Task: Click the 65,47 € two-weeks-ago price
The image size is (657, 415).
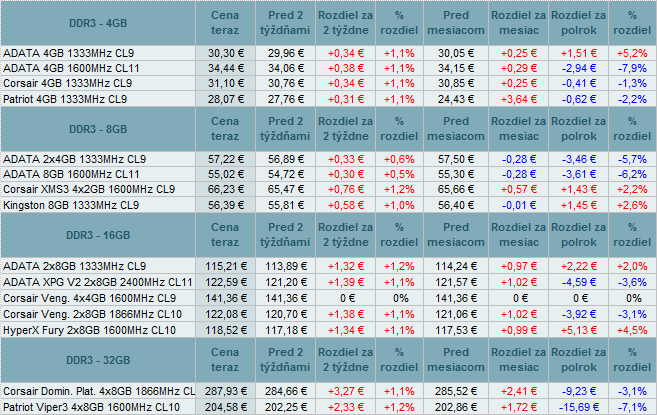Action: (285, 189)
